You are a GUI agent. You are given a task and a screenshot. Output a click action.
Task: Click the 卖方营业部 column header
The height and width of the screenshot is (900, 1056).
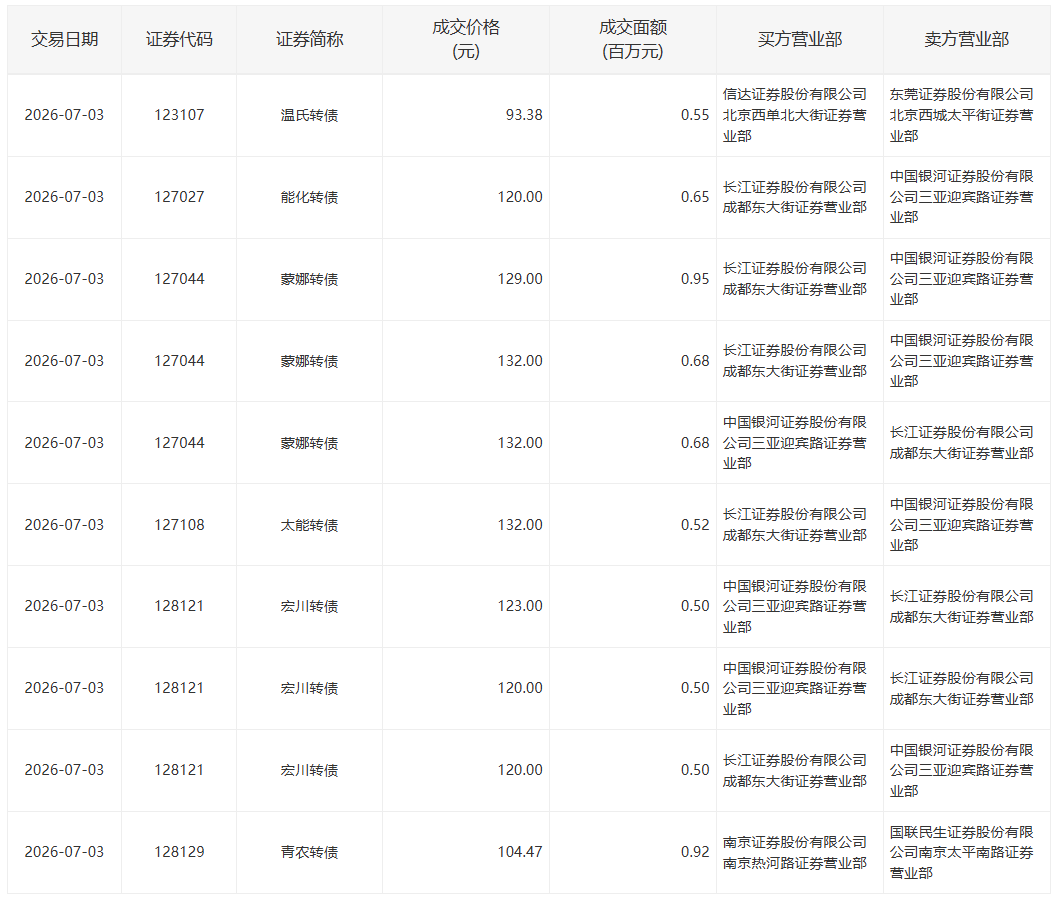pos(967,40)
